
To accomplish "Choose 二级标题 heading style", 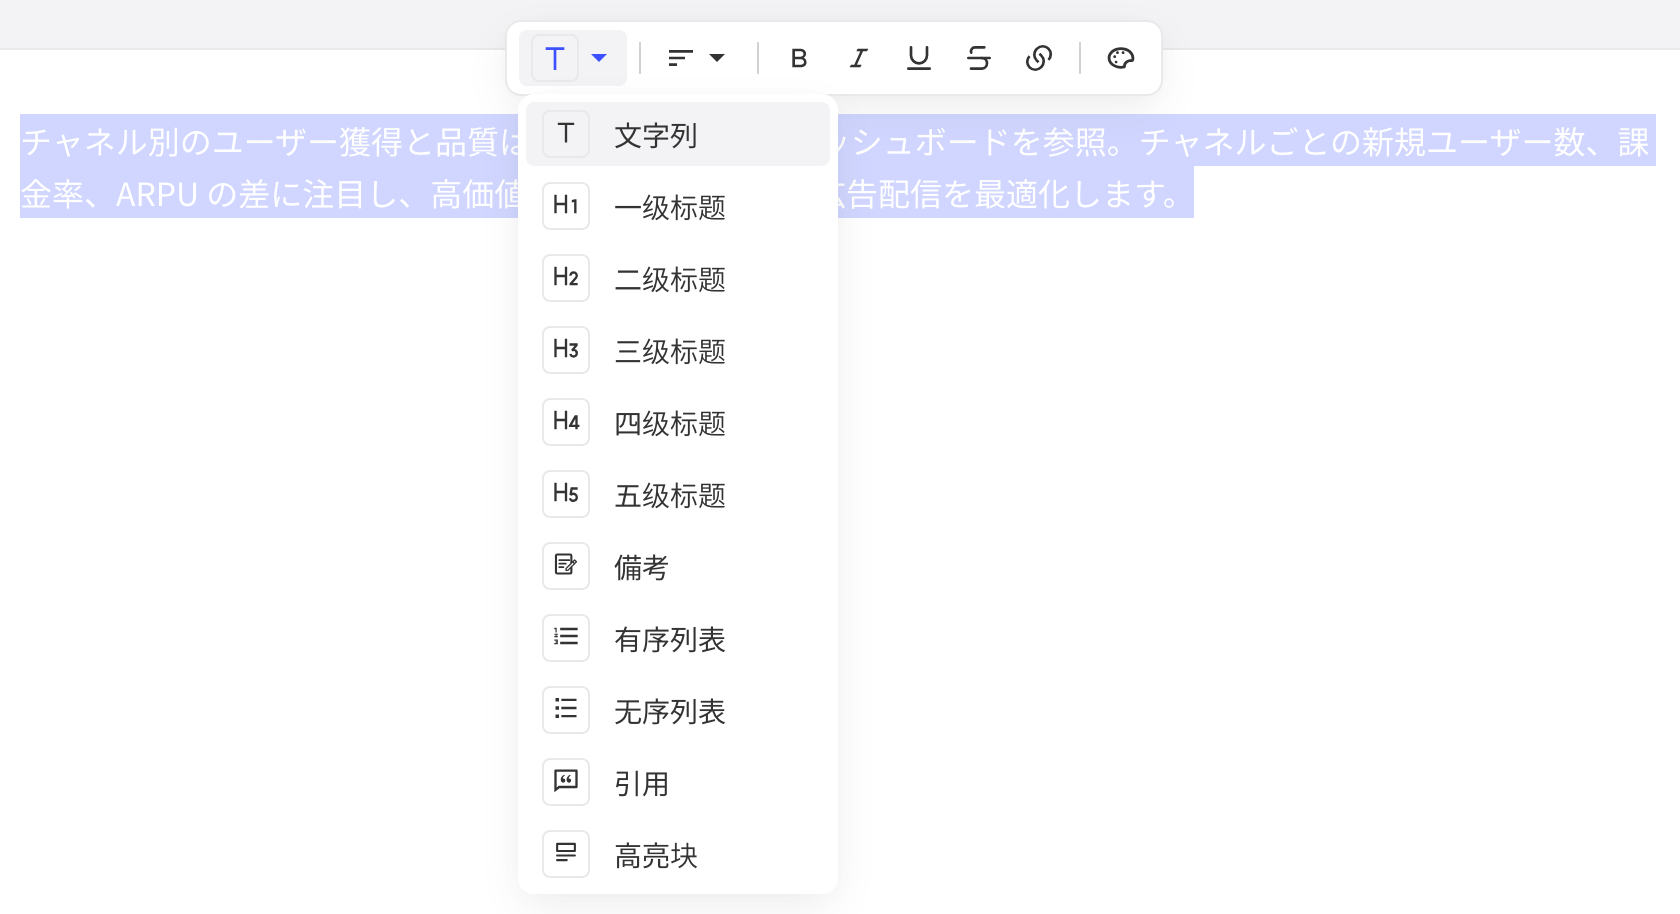I will pos(678,278).
